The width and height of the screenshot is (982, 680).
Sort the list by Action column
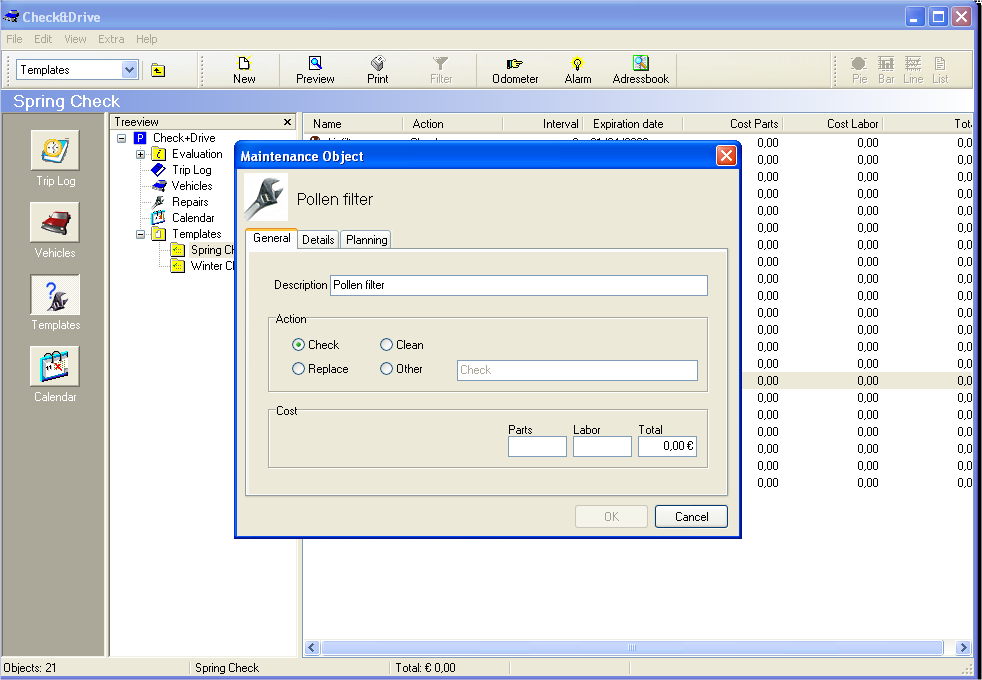pyautogui.click(x=452, y=124)
